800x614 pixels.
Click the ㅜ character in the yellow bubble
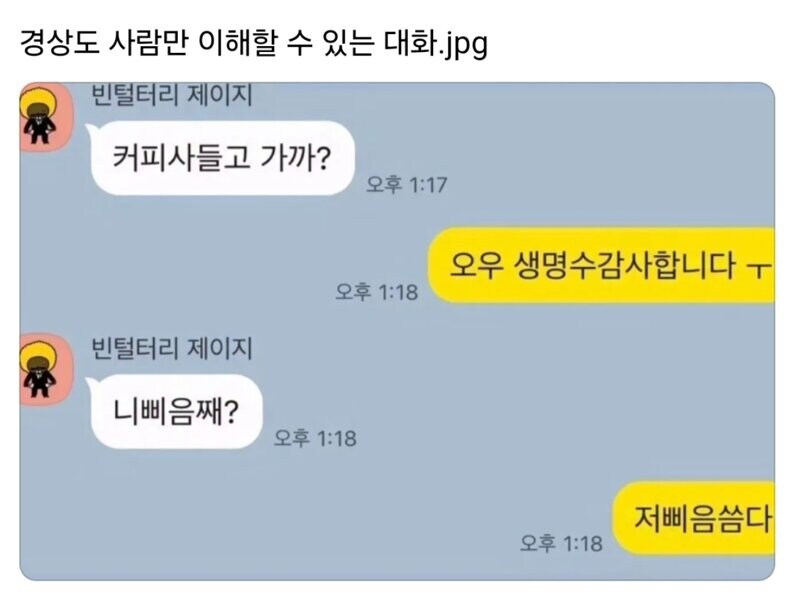(758, 268)
